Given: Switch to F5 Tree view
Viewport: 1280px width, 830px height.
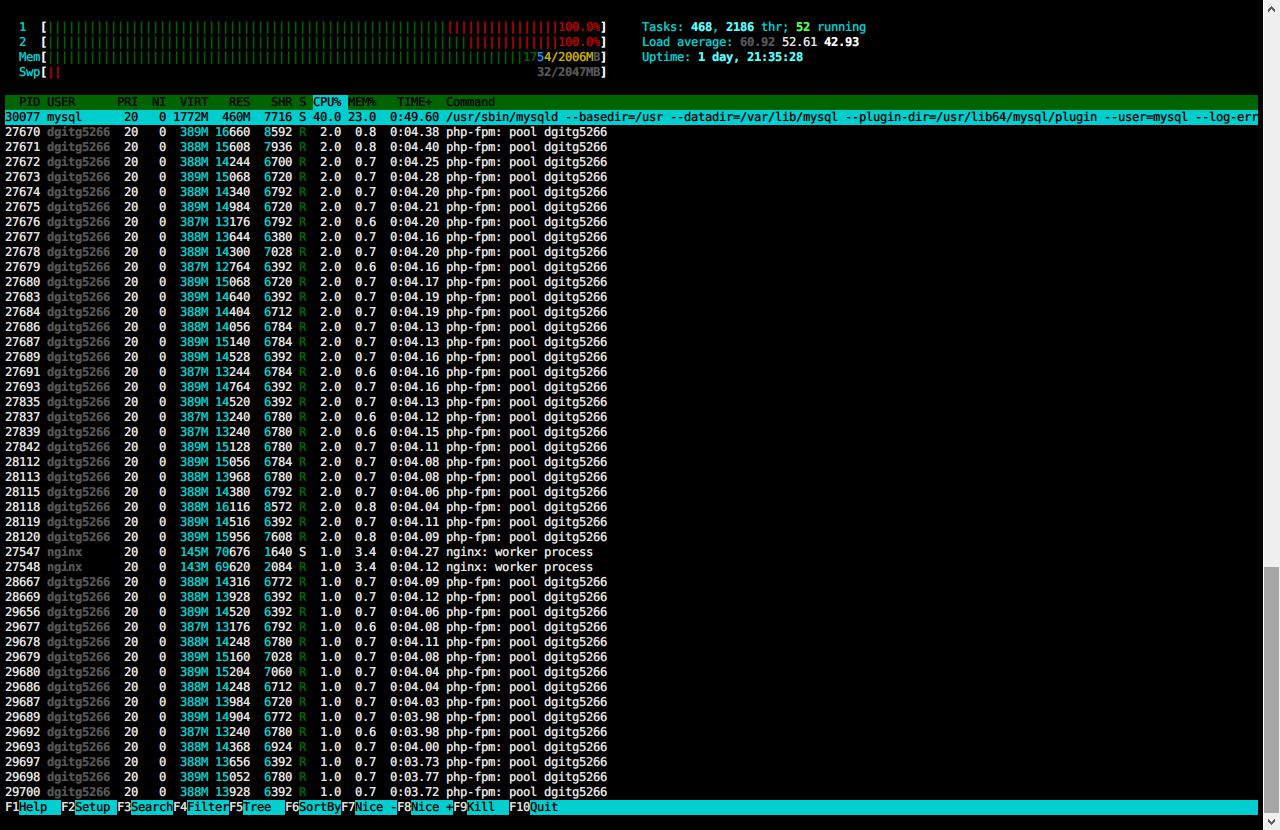Looking at the screenshot, I should 257,807.
